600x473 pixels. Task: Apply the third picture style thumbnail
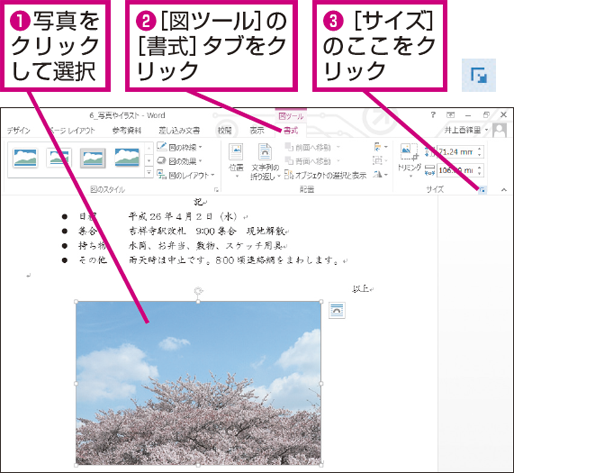(93, 156)
